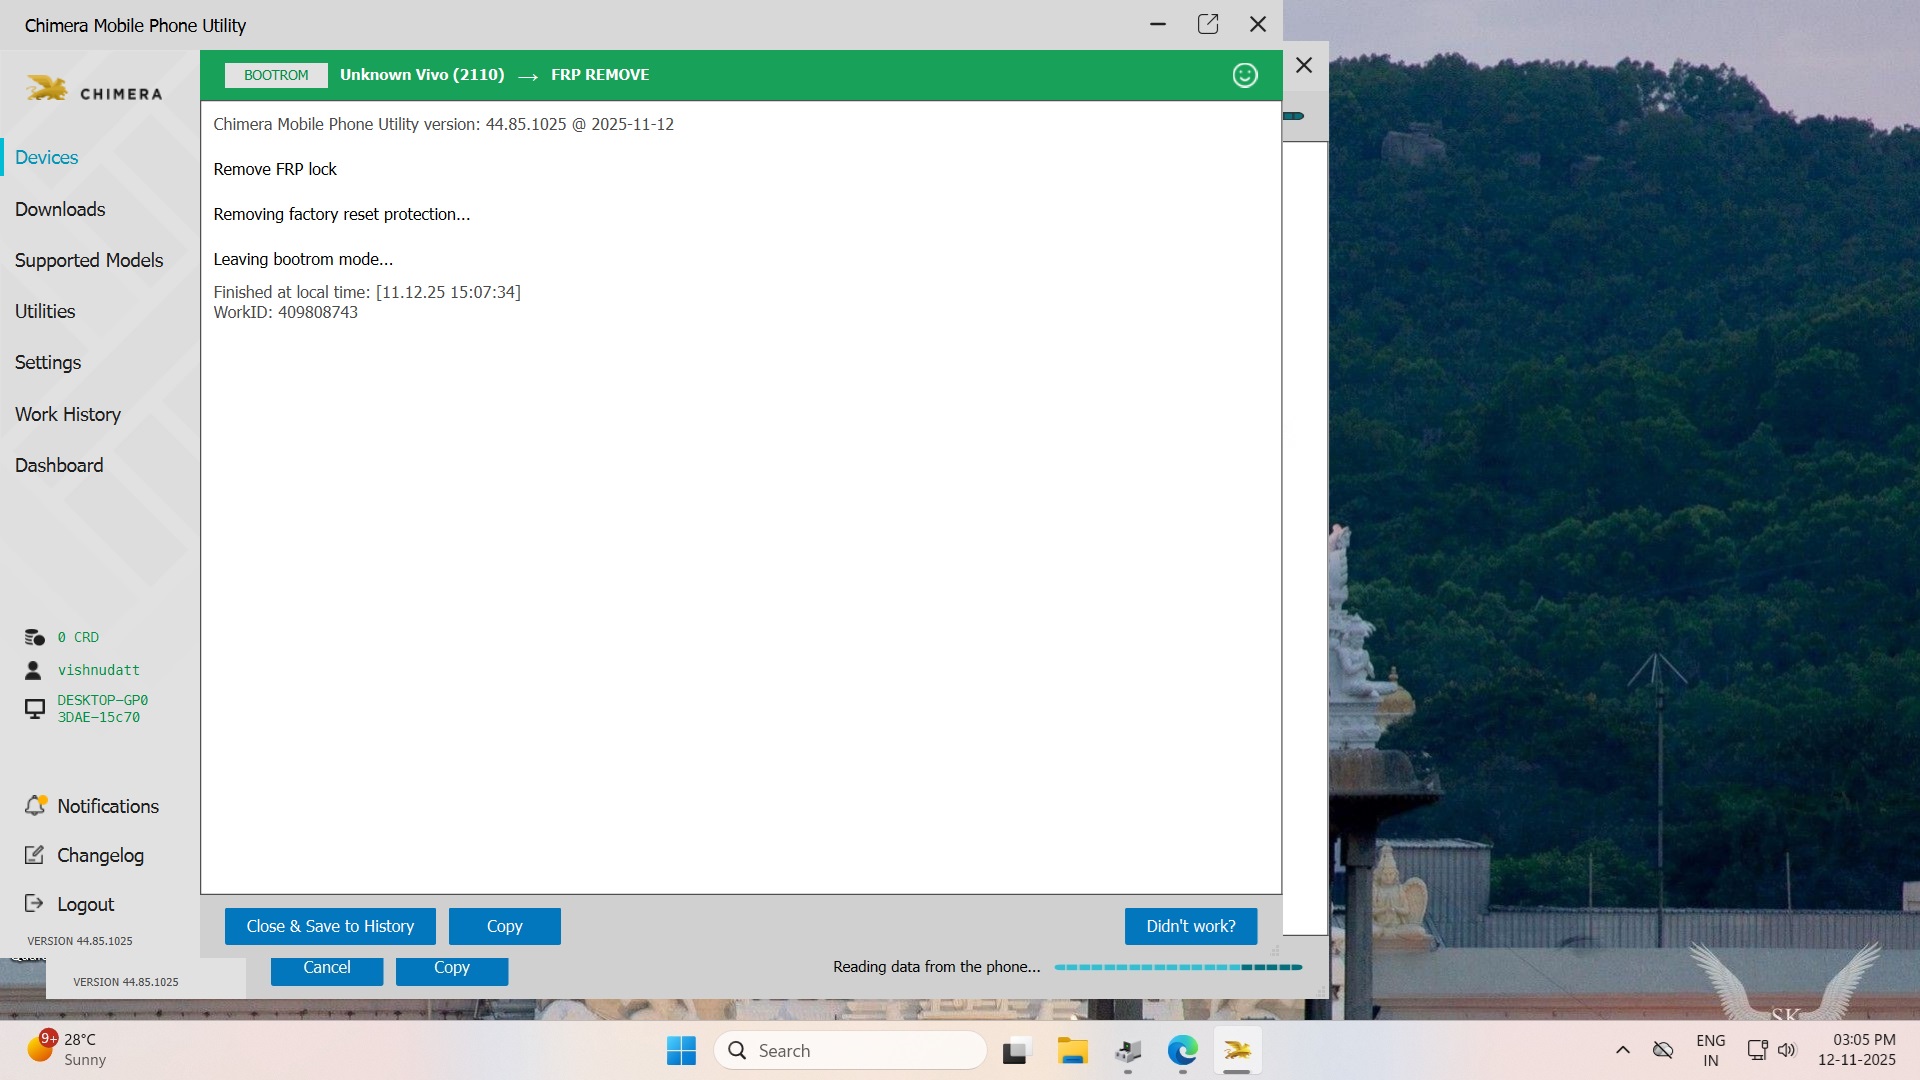This screenshot has height=1080, width=1920.
Task: Go to Work History in sidebar
Action: (x=68, y=414)
